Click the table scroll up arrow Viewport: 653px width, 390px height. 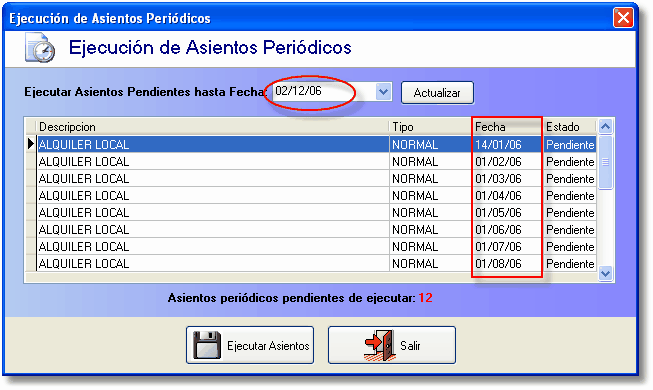click(x=606, y=126)
